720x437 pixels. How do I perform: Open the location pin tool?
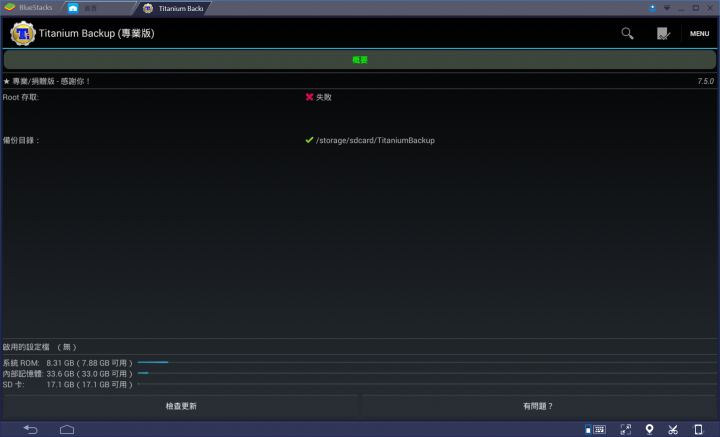pos(649,429)
